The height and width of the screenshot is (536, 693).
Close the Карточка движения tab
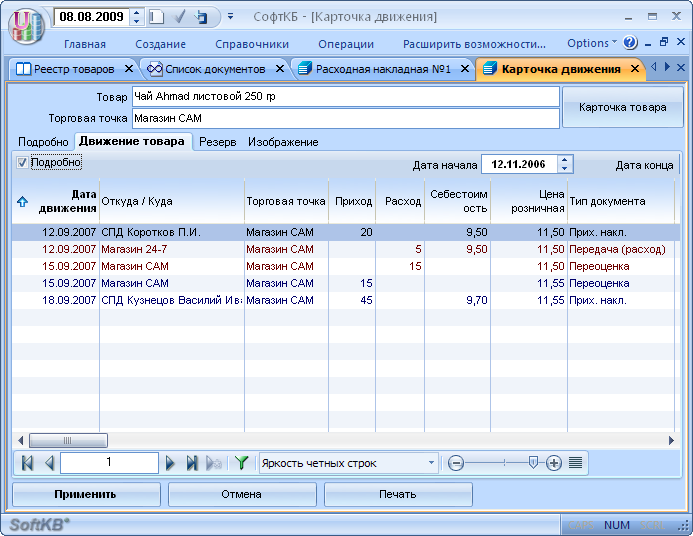coord(635,69)
